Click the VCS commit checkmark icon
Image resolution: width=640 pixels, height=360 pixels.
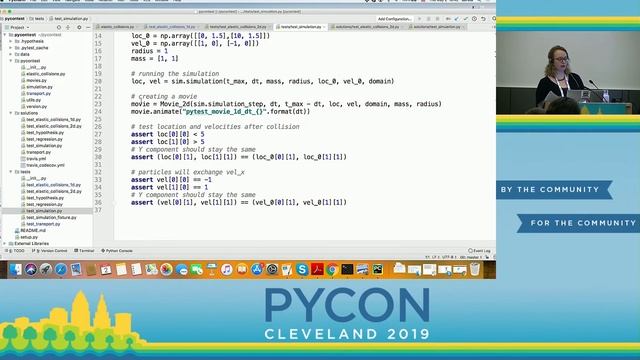[x=465, y=19]
